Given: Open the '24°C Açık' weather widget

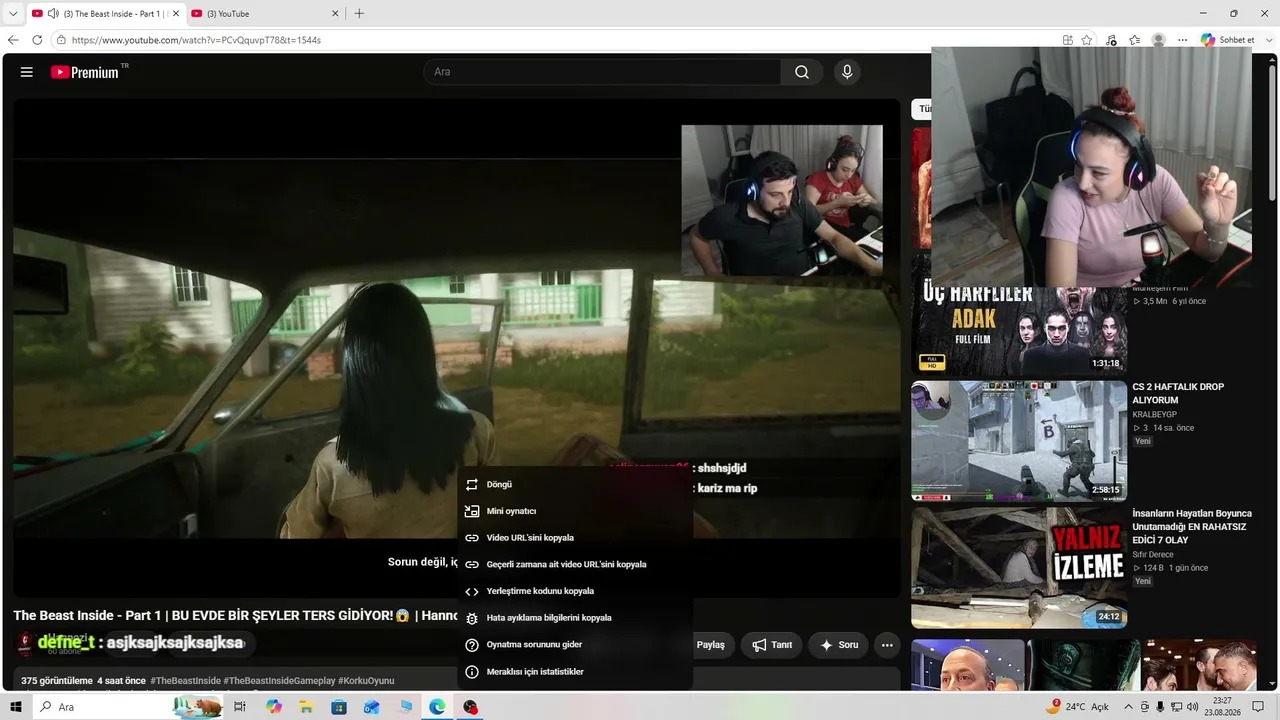Looking at the screenshot, I should pos(1079,707).
